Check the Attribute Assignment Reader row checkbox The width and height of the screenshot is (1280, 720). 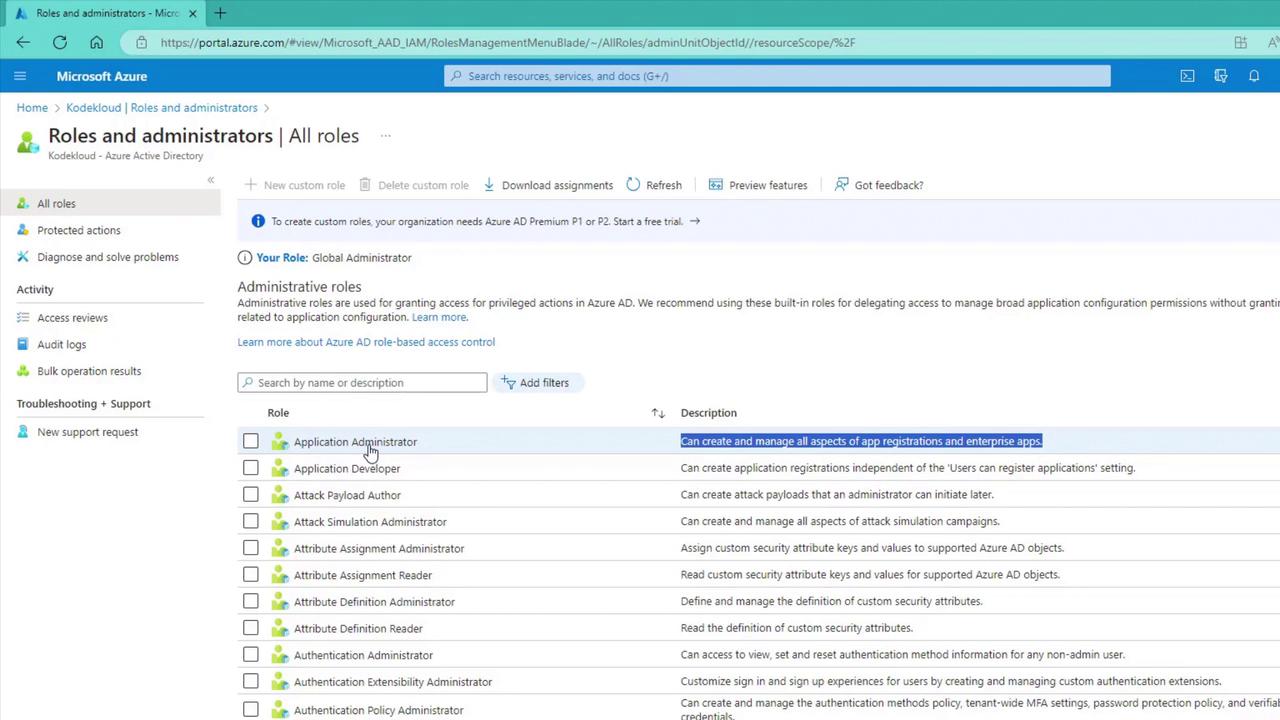point(251,575)
